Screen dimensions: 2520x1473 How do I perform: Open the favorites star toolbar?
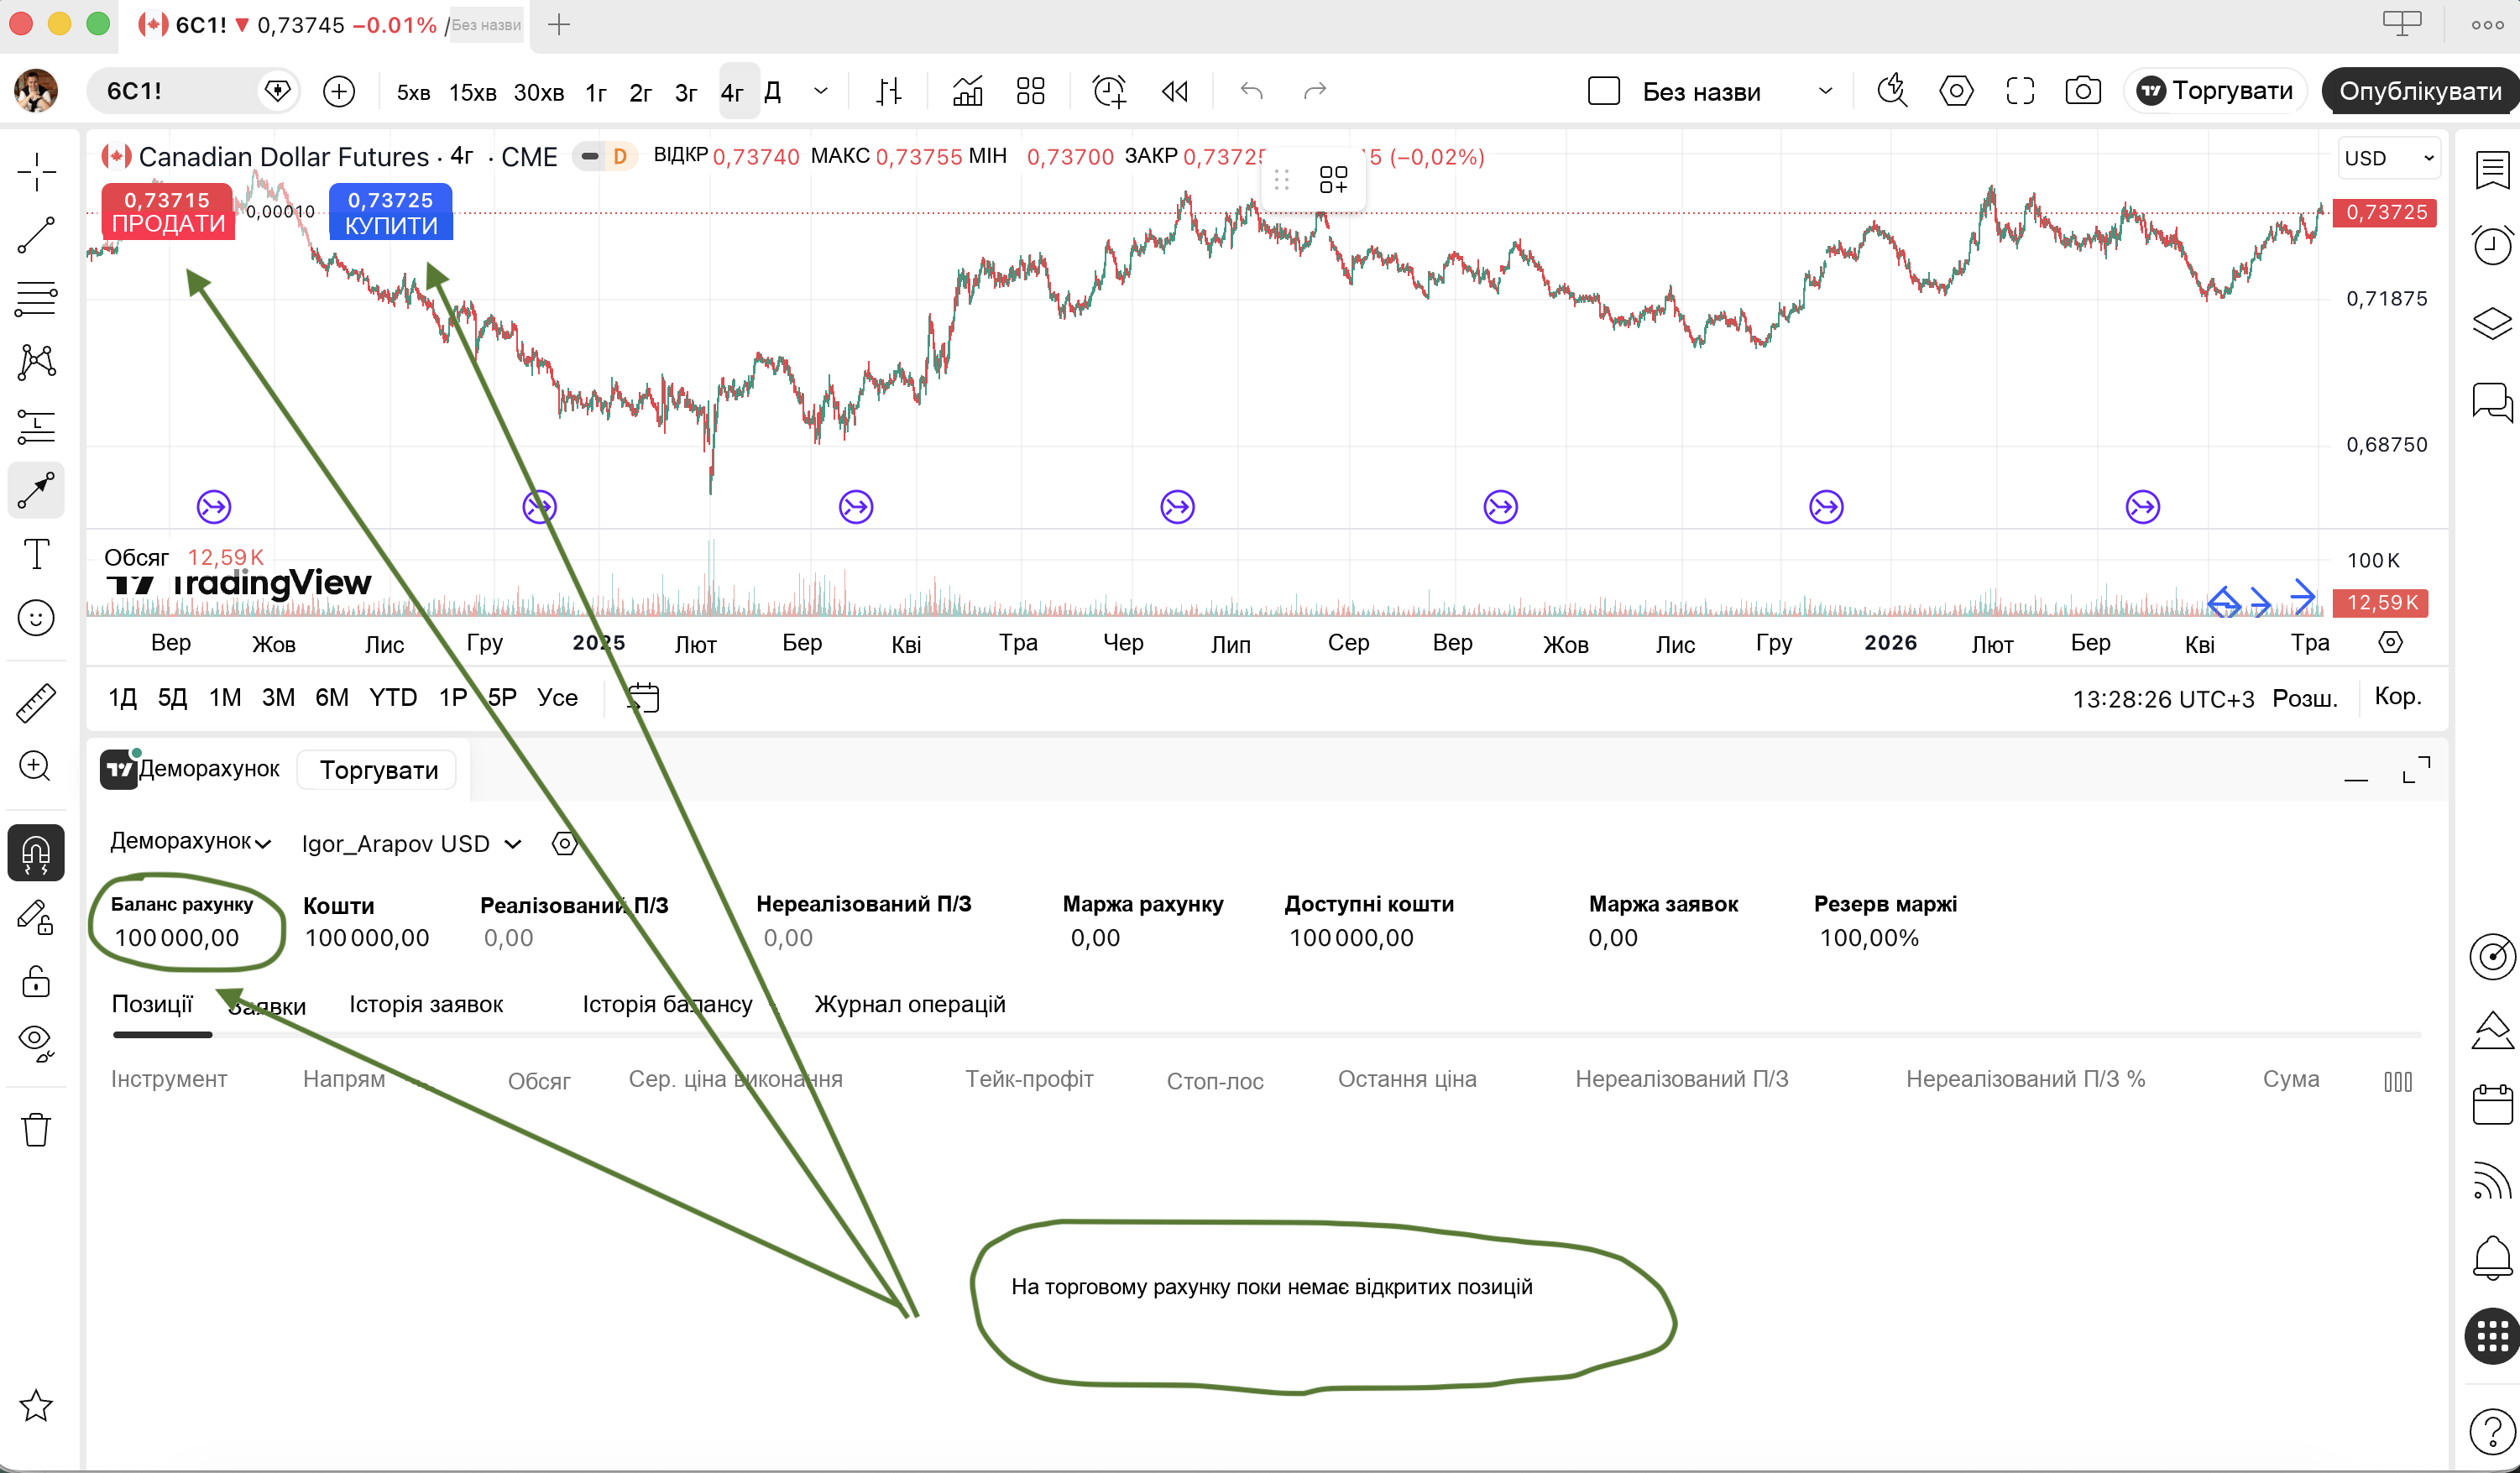(x=36, y=1406)
